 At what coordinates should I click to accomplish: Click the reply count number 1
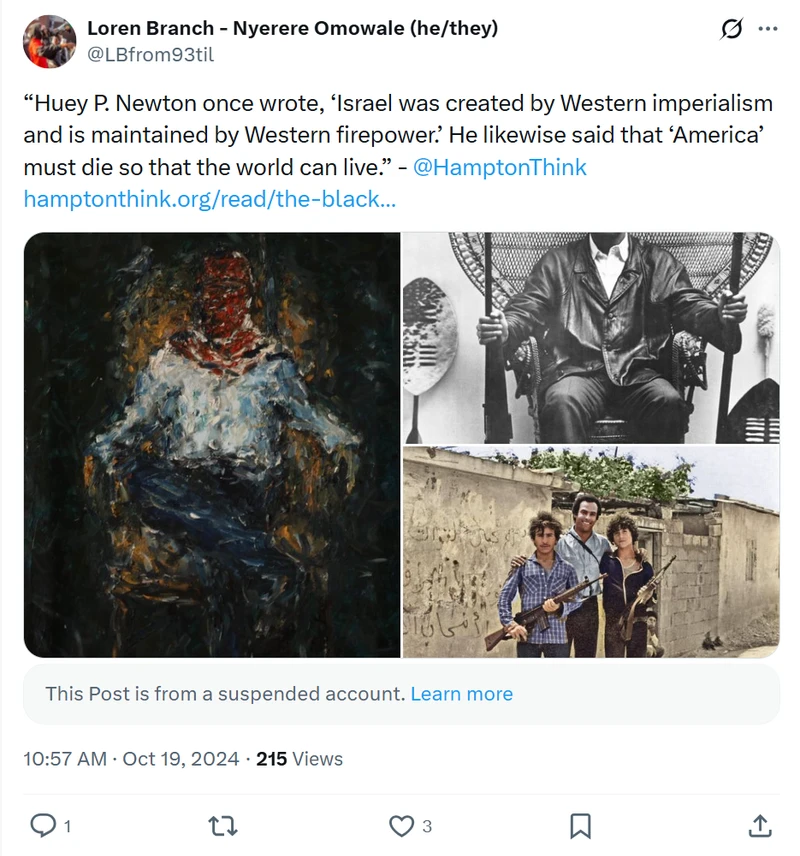[67, 827]
